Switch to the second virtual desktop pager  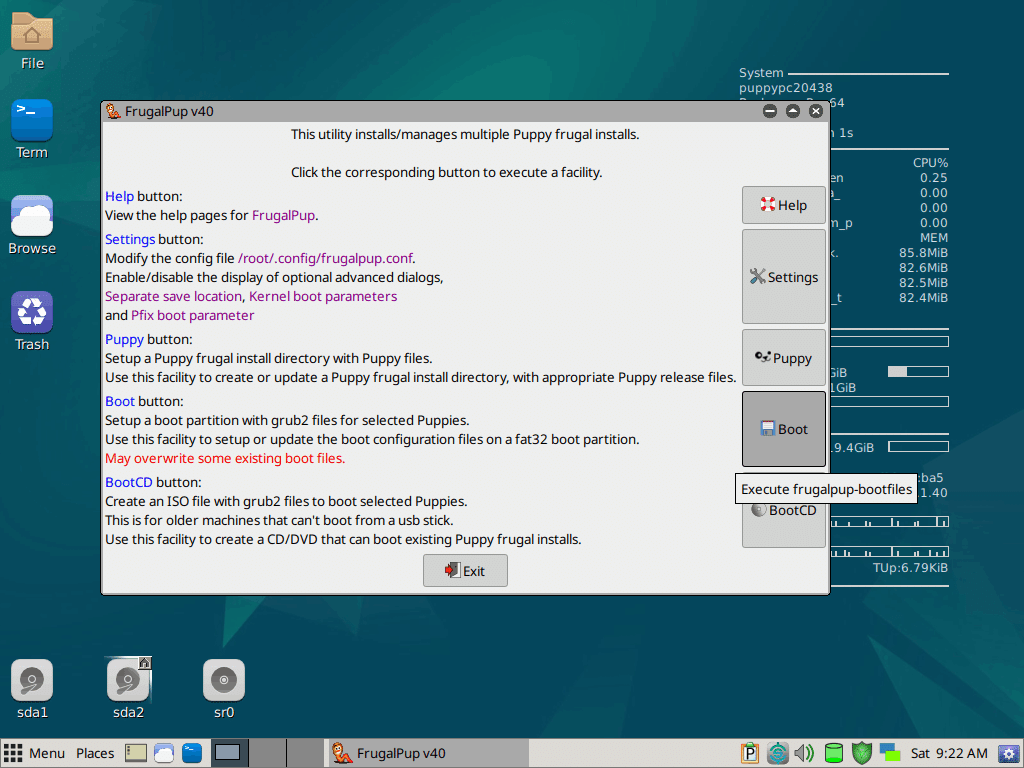tap(267, 753)
